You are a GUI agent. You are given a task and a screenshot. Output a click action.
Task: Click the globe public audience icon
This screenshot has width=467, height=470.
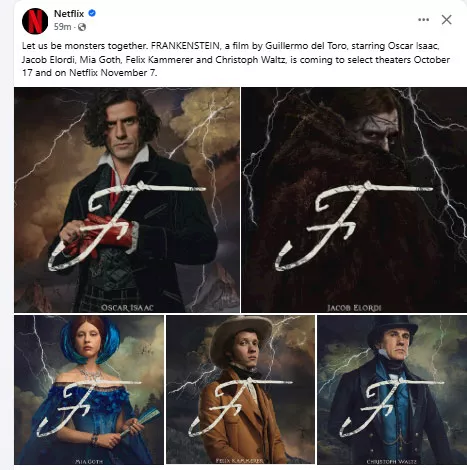click(82, 27)
